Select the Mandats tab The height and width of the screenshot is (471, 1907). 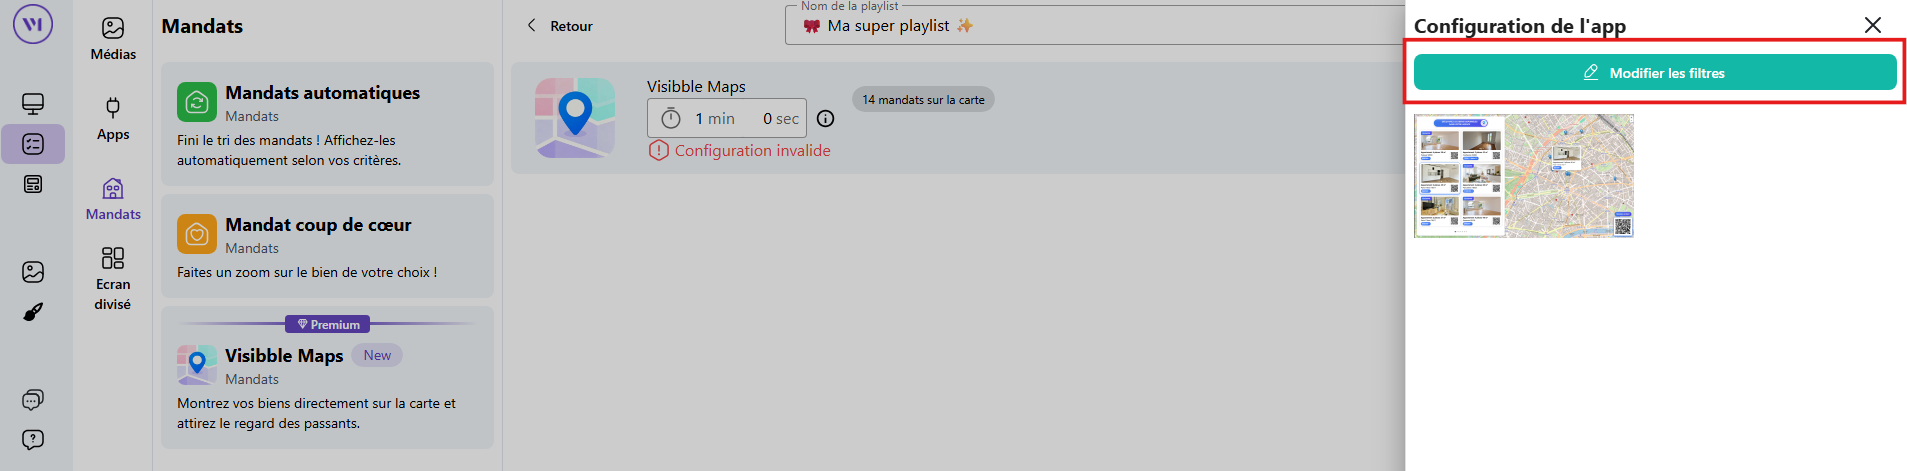coord(113,199)
